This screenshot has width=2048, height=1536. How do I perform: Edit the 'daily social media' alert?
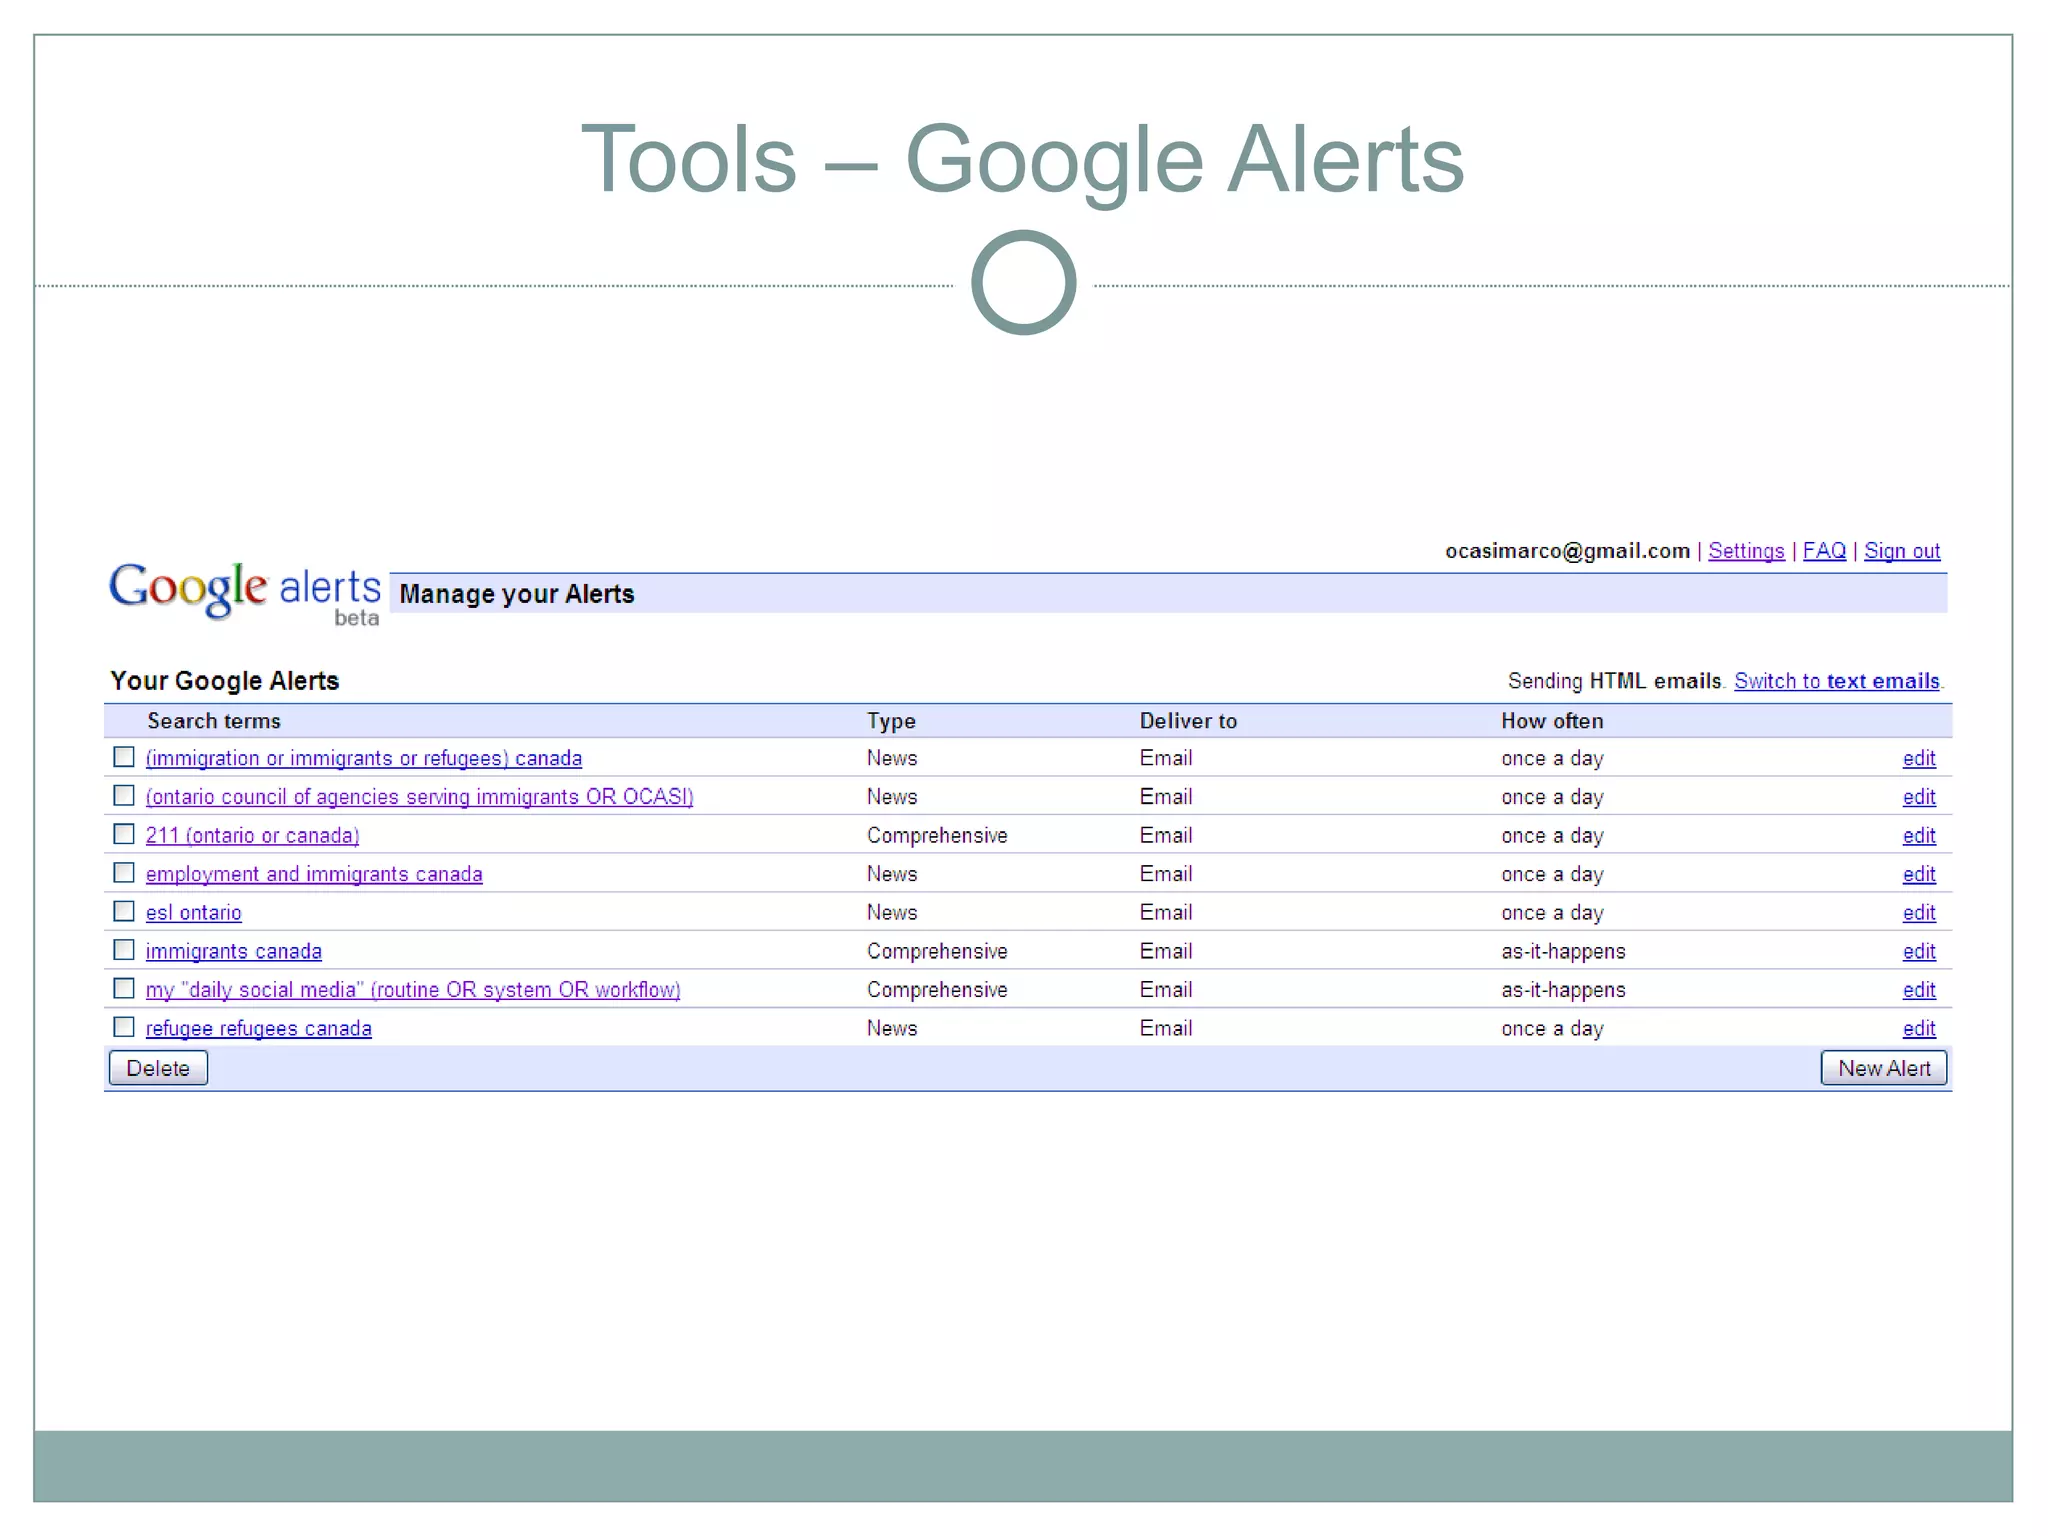(x=1919, y=990)
